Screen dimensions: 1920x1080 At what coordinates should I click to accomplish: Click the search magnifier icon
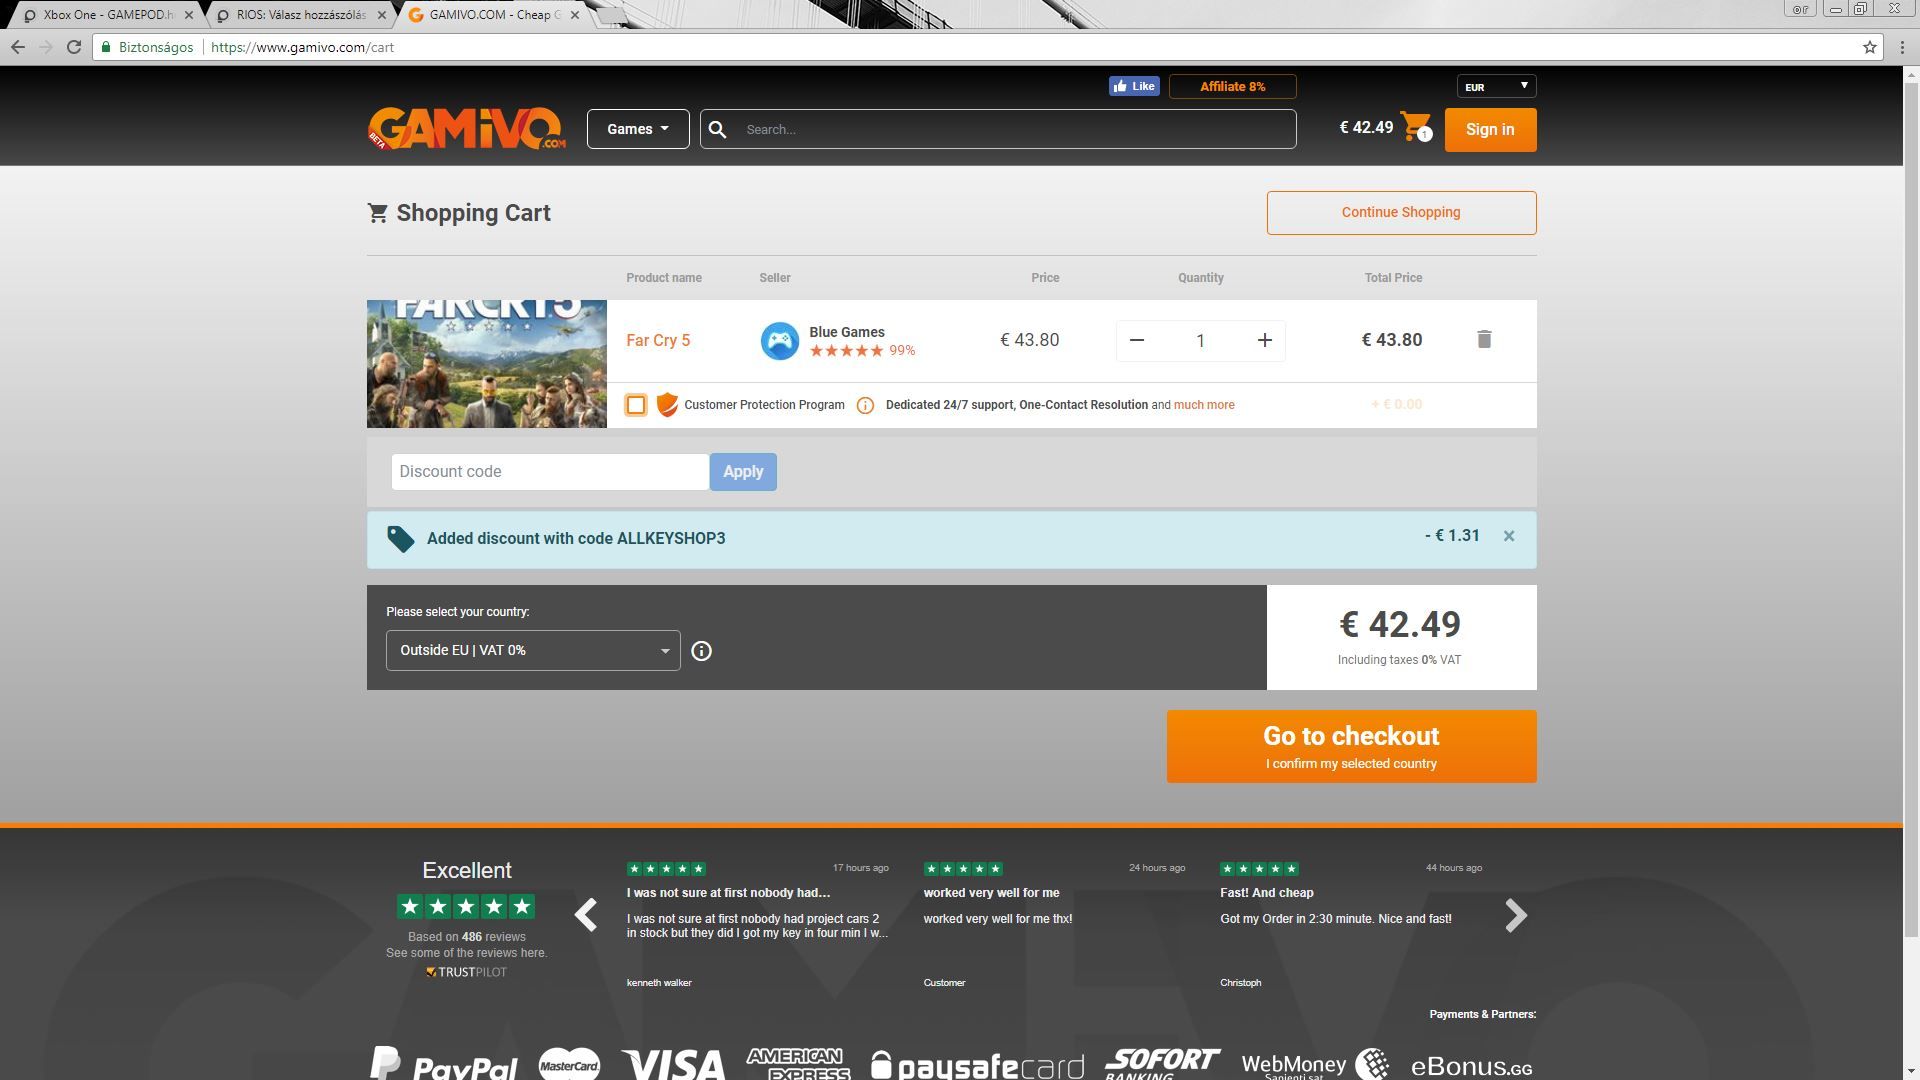pos(717,129)
